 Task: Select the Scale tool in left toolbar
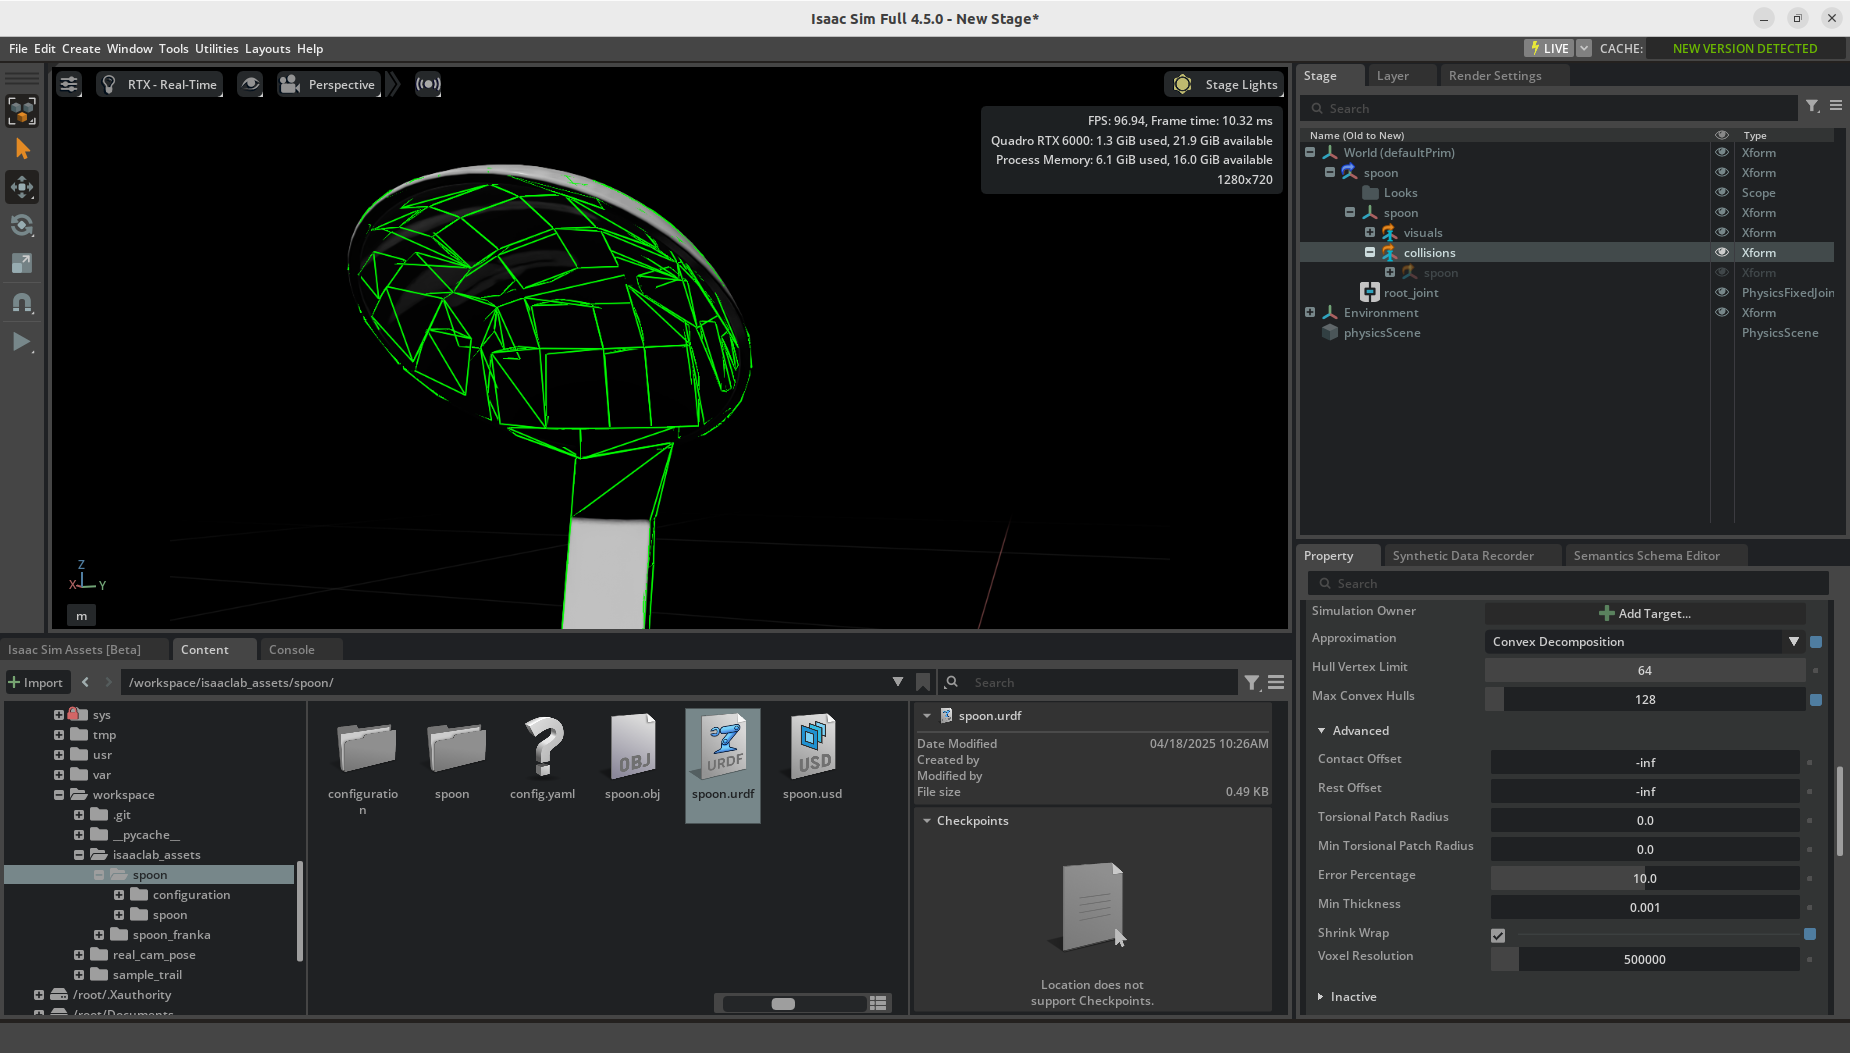22,263
